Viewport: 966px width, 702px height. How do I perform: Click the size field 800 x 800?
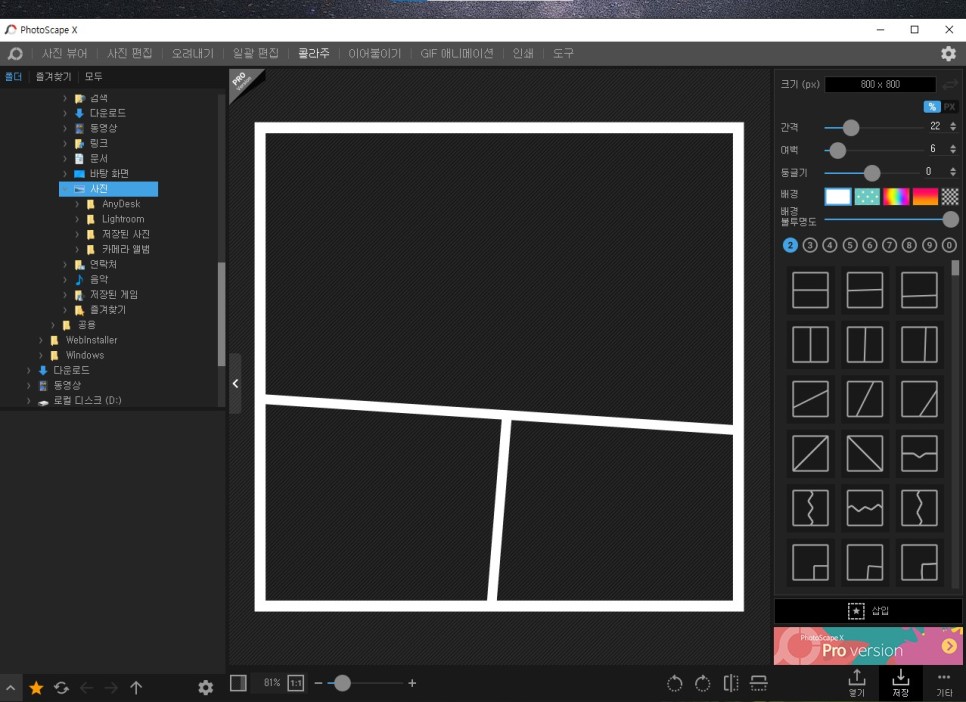point(880,84)
